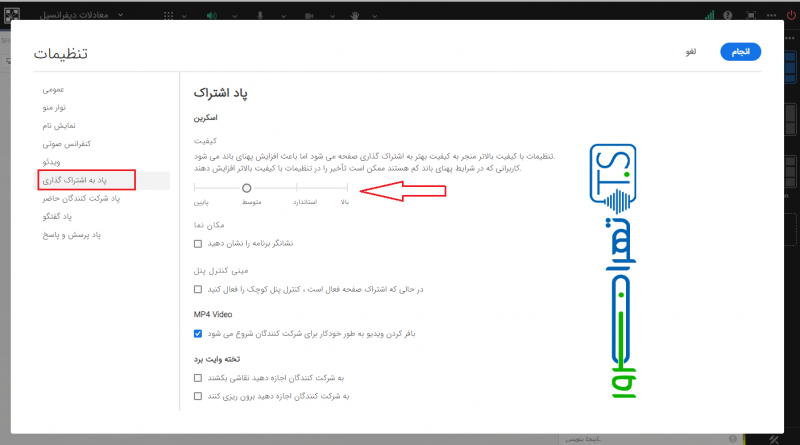The height and width of the screenshot is (445, 800).
Task: Uncheck the MP4 video auto-buffer checkbox
Action: (x=198, y=334)
